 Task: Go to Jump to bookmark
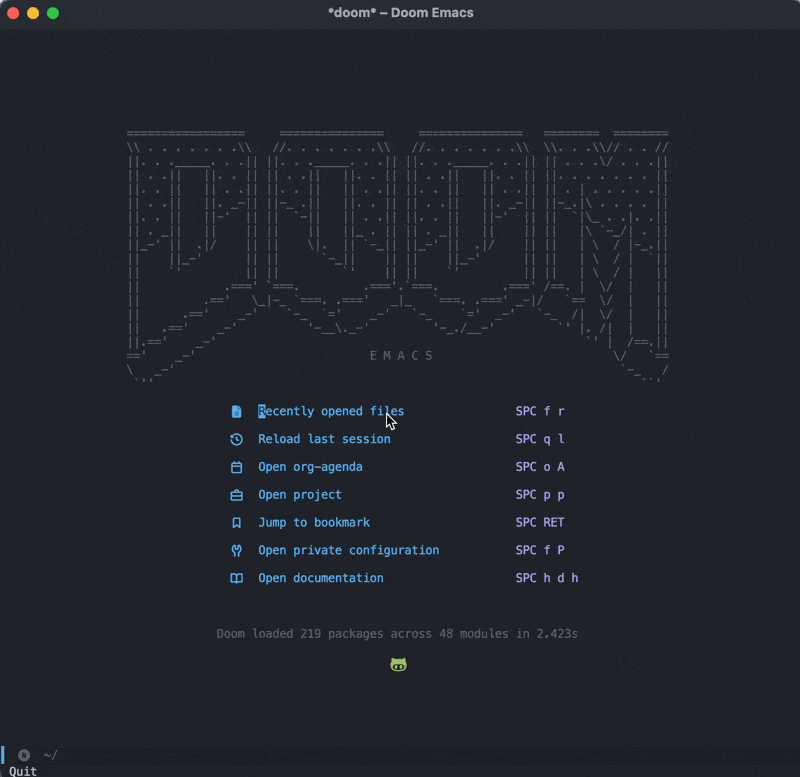314,523
